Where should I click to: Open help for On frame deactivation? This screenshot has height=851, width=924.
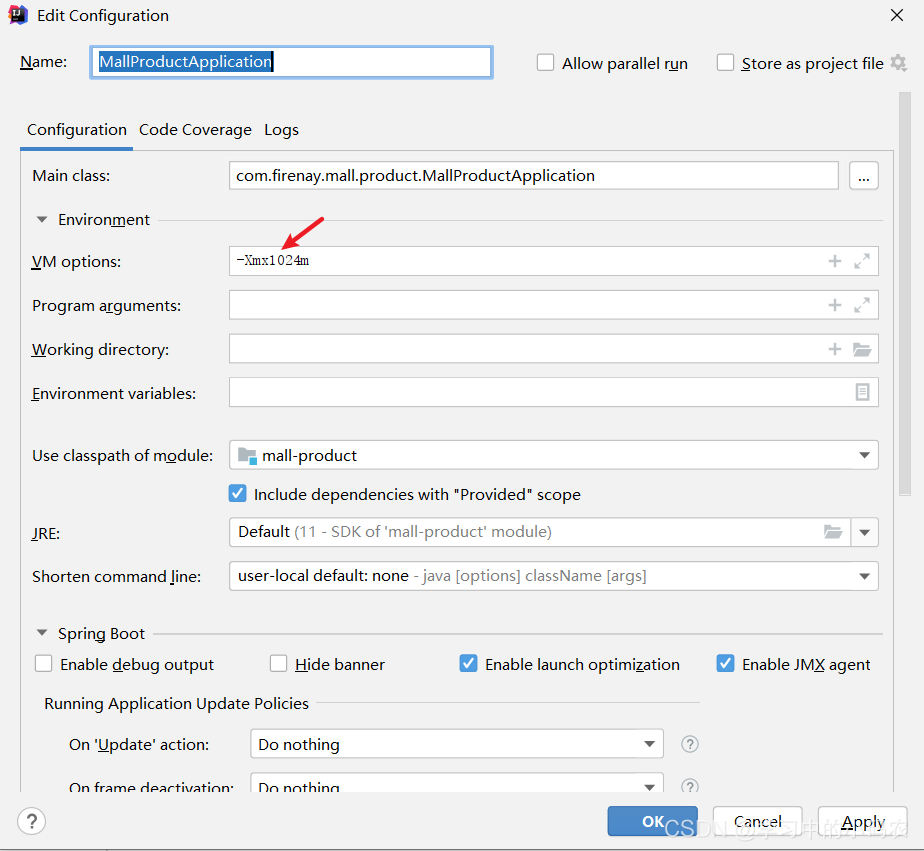(x=689, y=786)
